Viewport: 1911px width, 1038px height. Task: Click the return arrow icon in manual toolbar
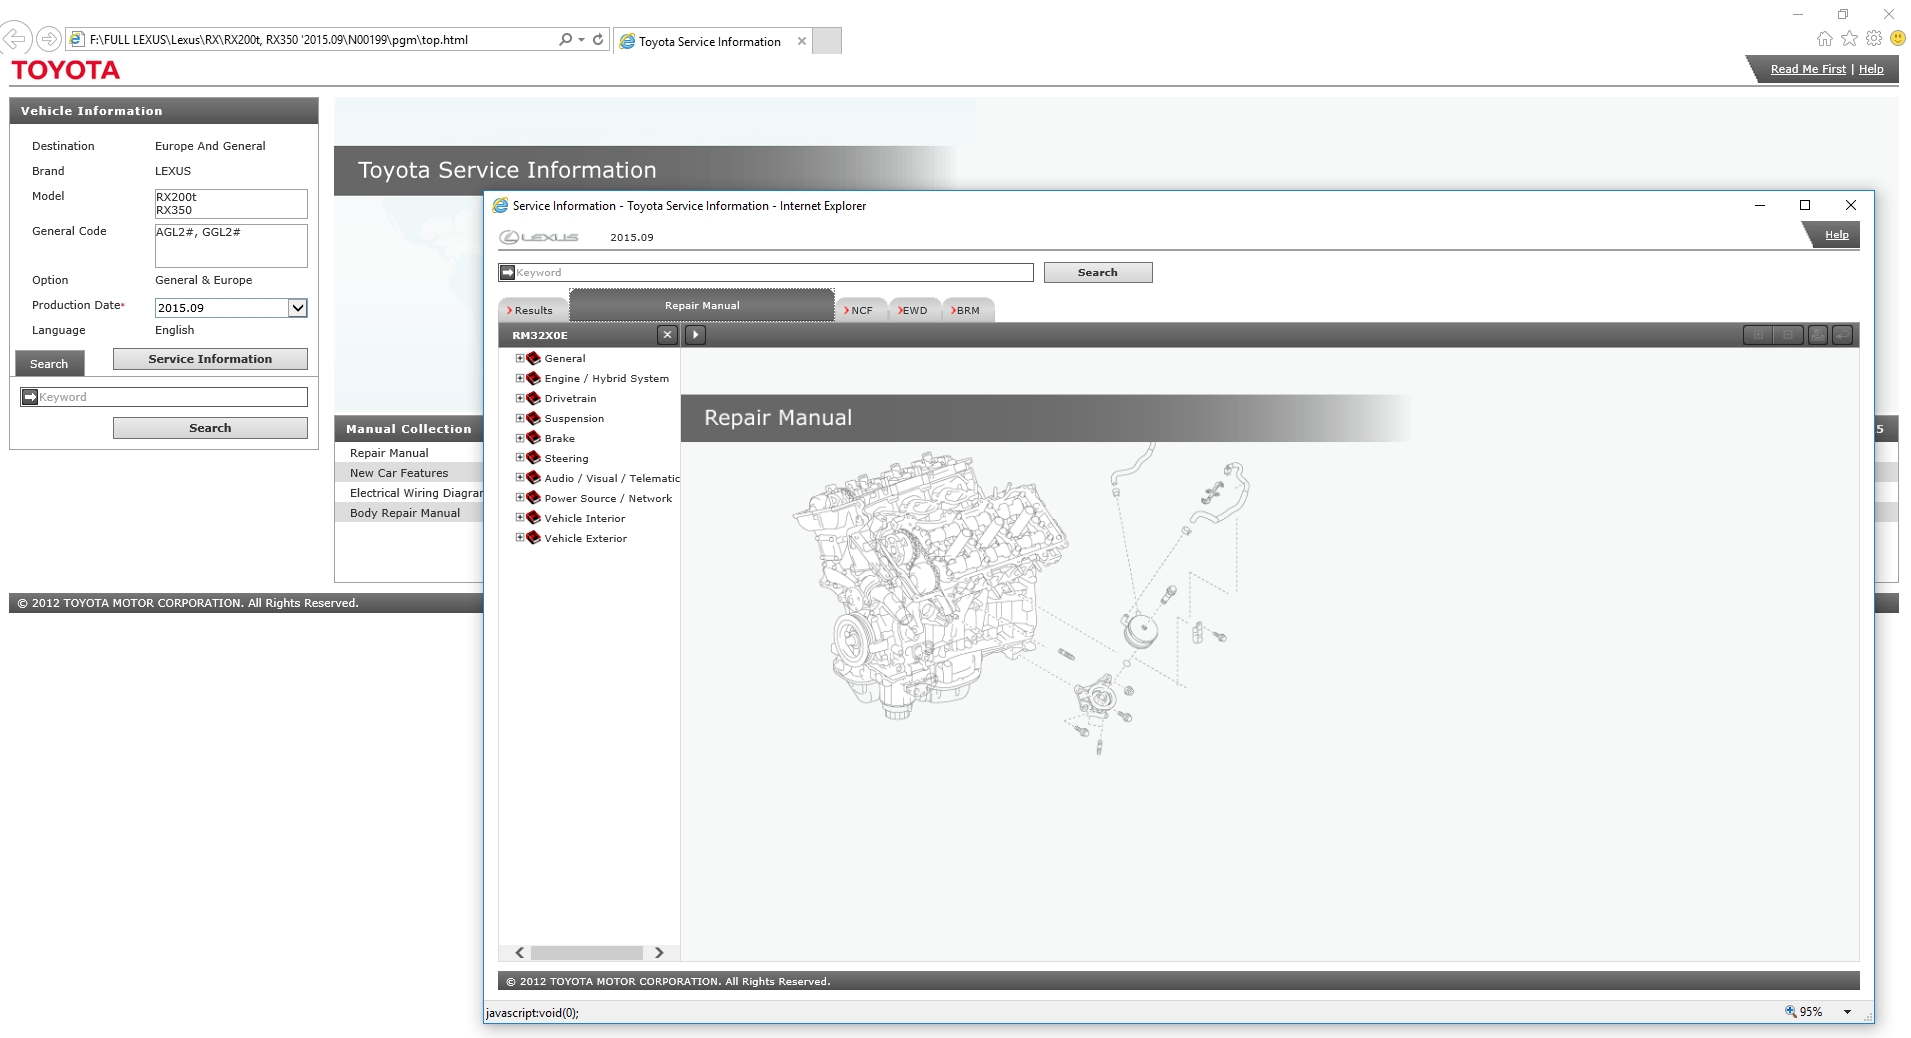pos(1842,335)
